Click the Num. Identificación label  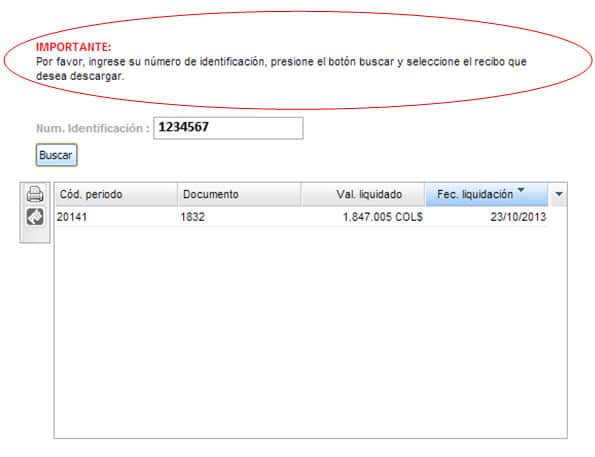(93, 129)
